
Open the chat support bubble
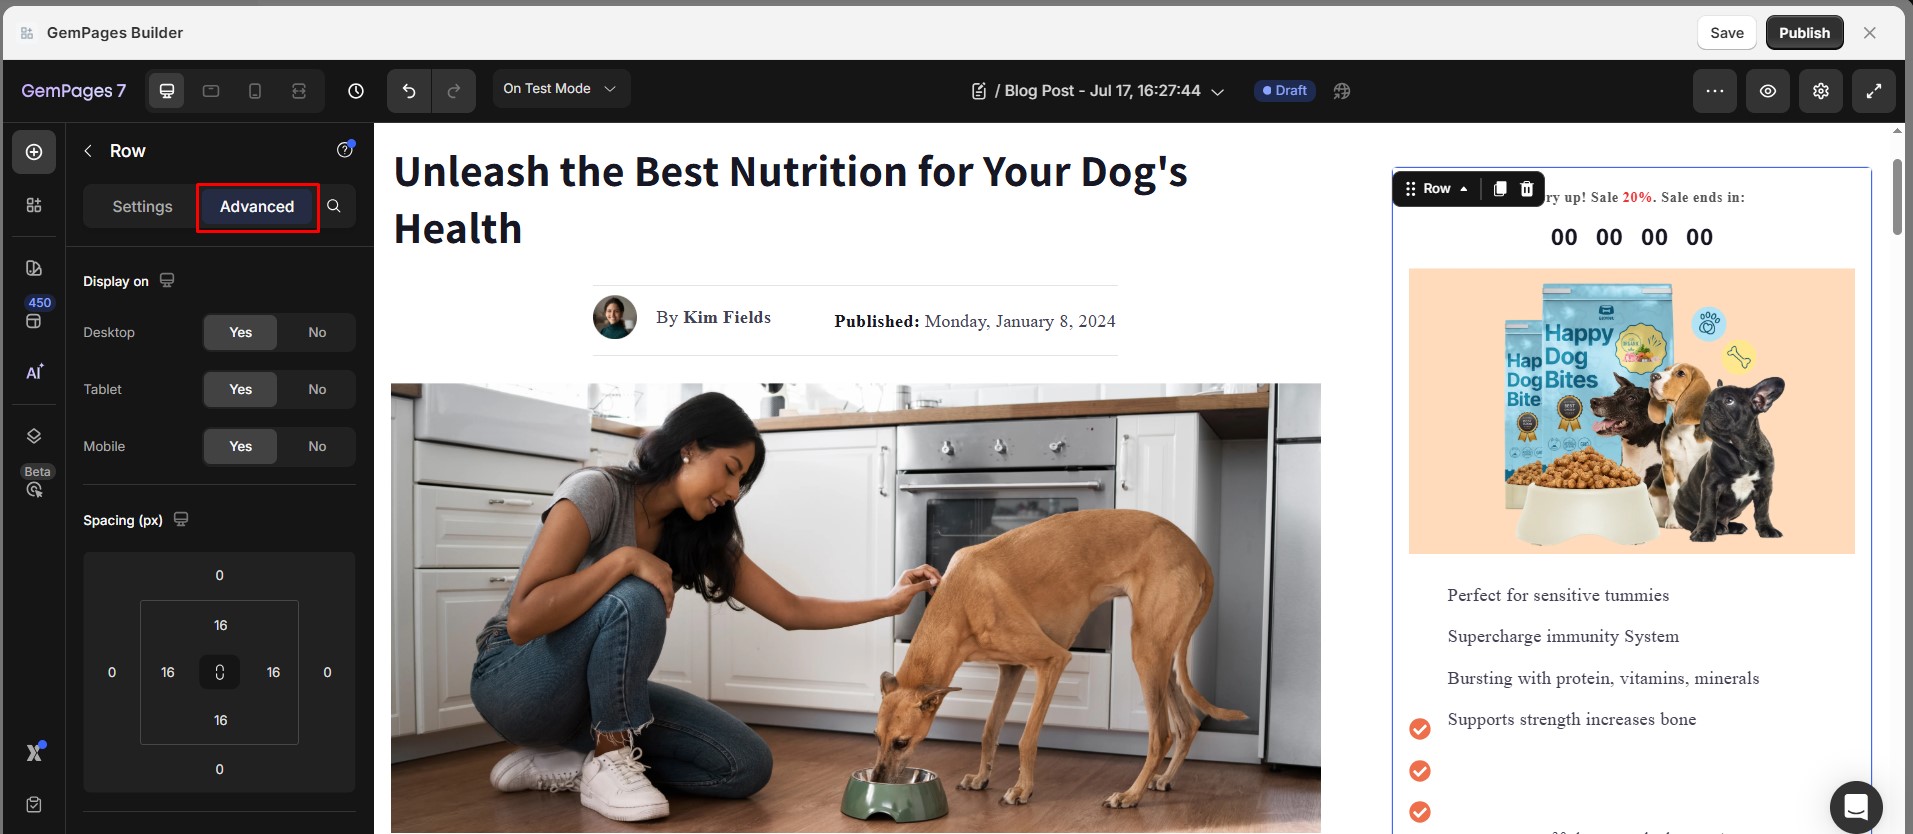tap(1856, 806)
